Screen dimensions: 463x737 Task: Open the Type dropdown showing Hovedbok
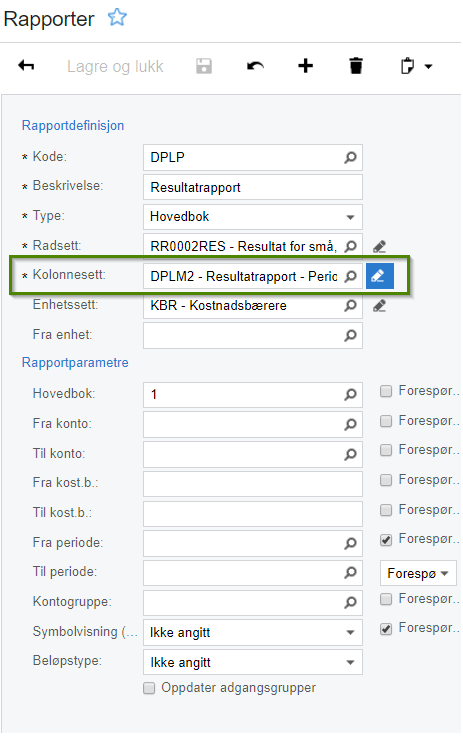[253, 217]
